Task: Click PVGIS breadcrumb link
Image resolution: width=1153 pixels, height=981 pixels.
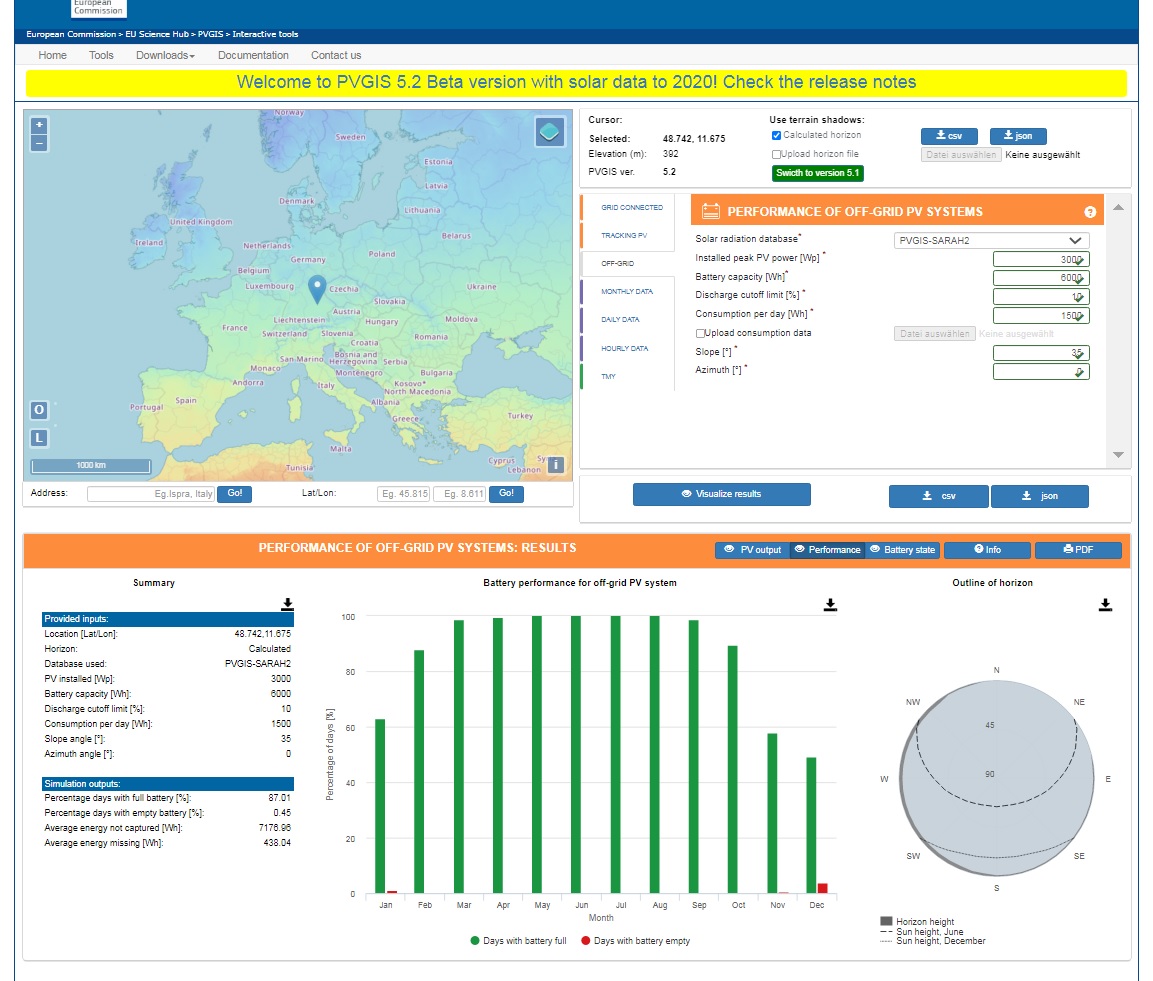Action: pos(210,34)
